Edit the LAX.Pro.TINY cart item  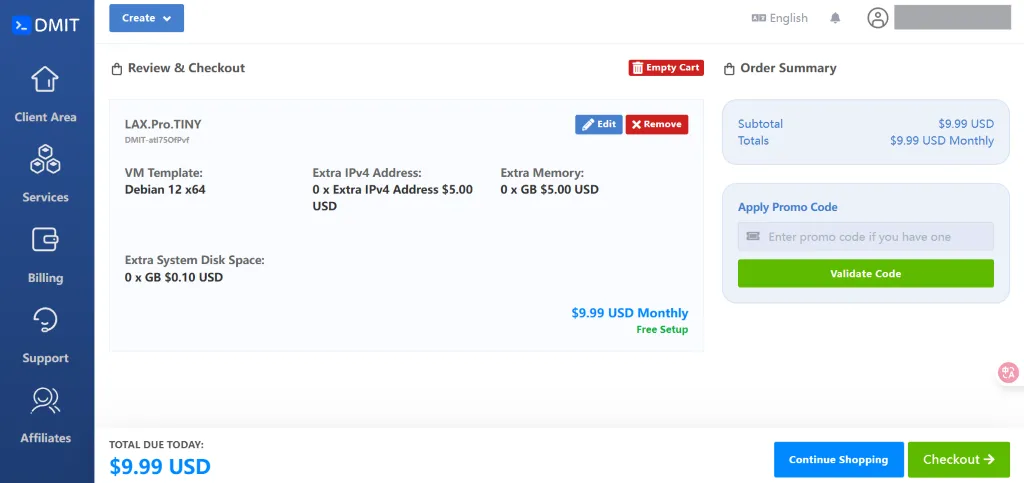tap(598, 124)
